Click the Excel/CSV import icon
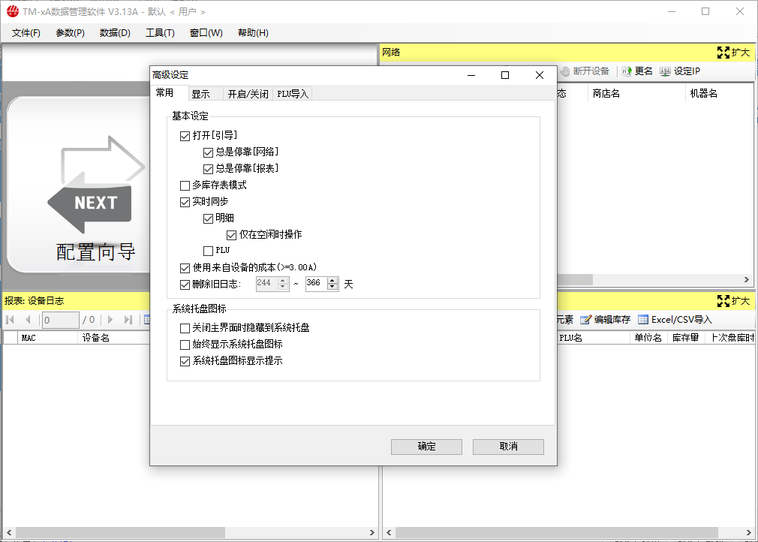Image resolution: width=758 pixels, height=542 pixels. click(643, 320)
